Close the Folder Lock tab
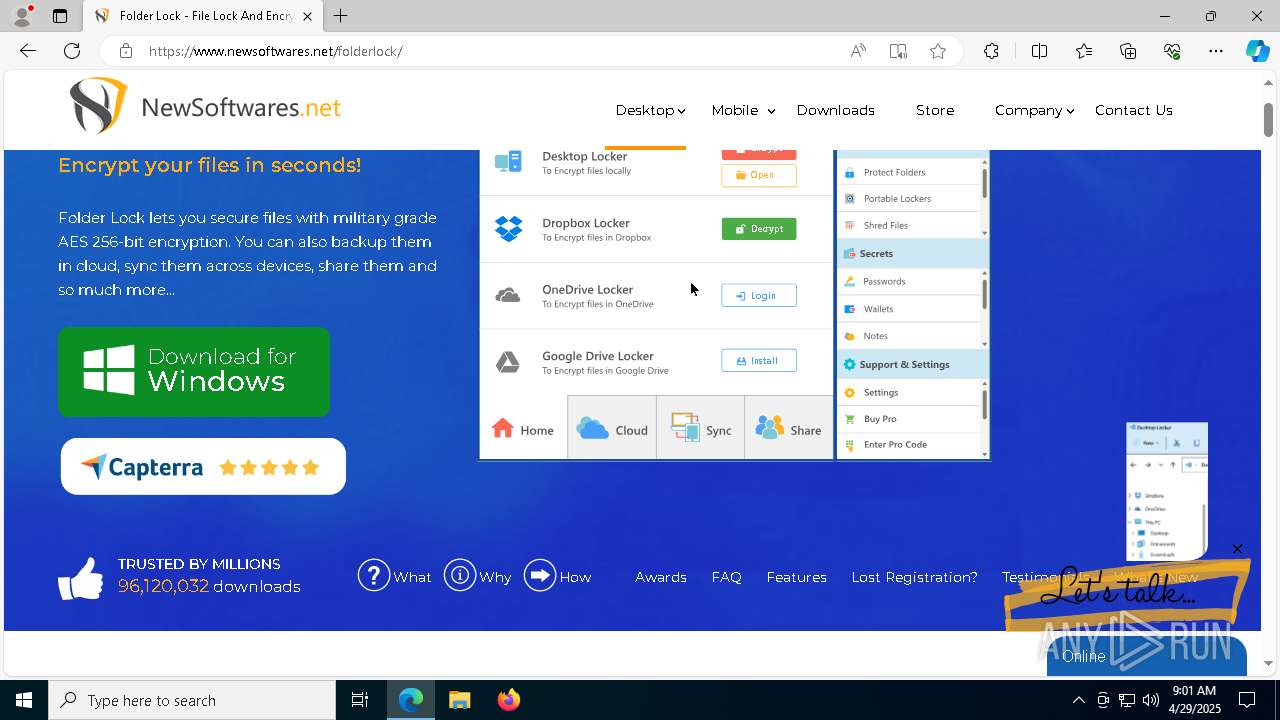This screenshot has height=720, width=1280. 307,16
